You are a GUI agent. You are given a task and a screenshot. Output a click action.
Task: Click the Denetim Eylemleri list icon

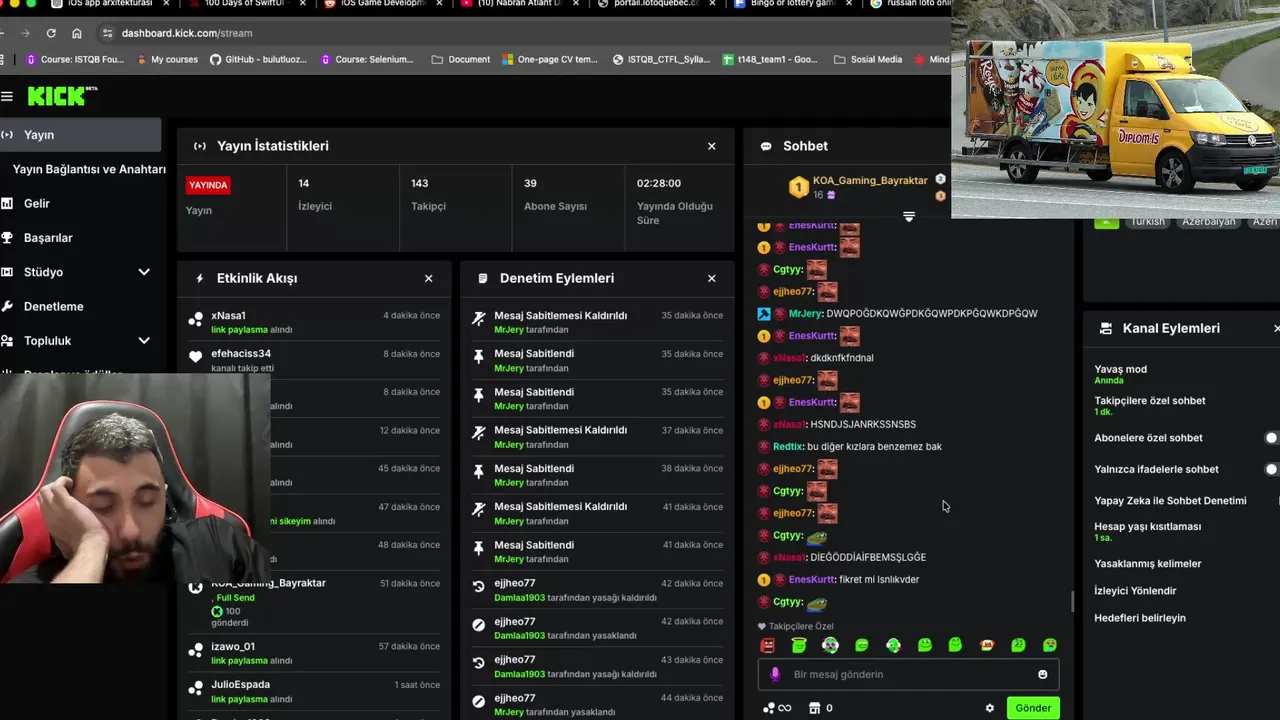pos(483,278)
